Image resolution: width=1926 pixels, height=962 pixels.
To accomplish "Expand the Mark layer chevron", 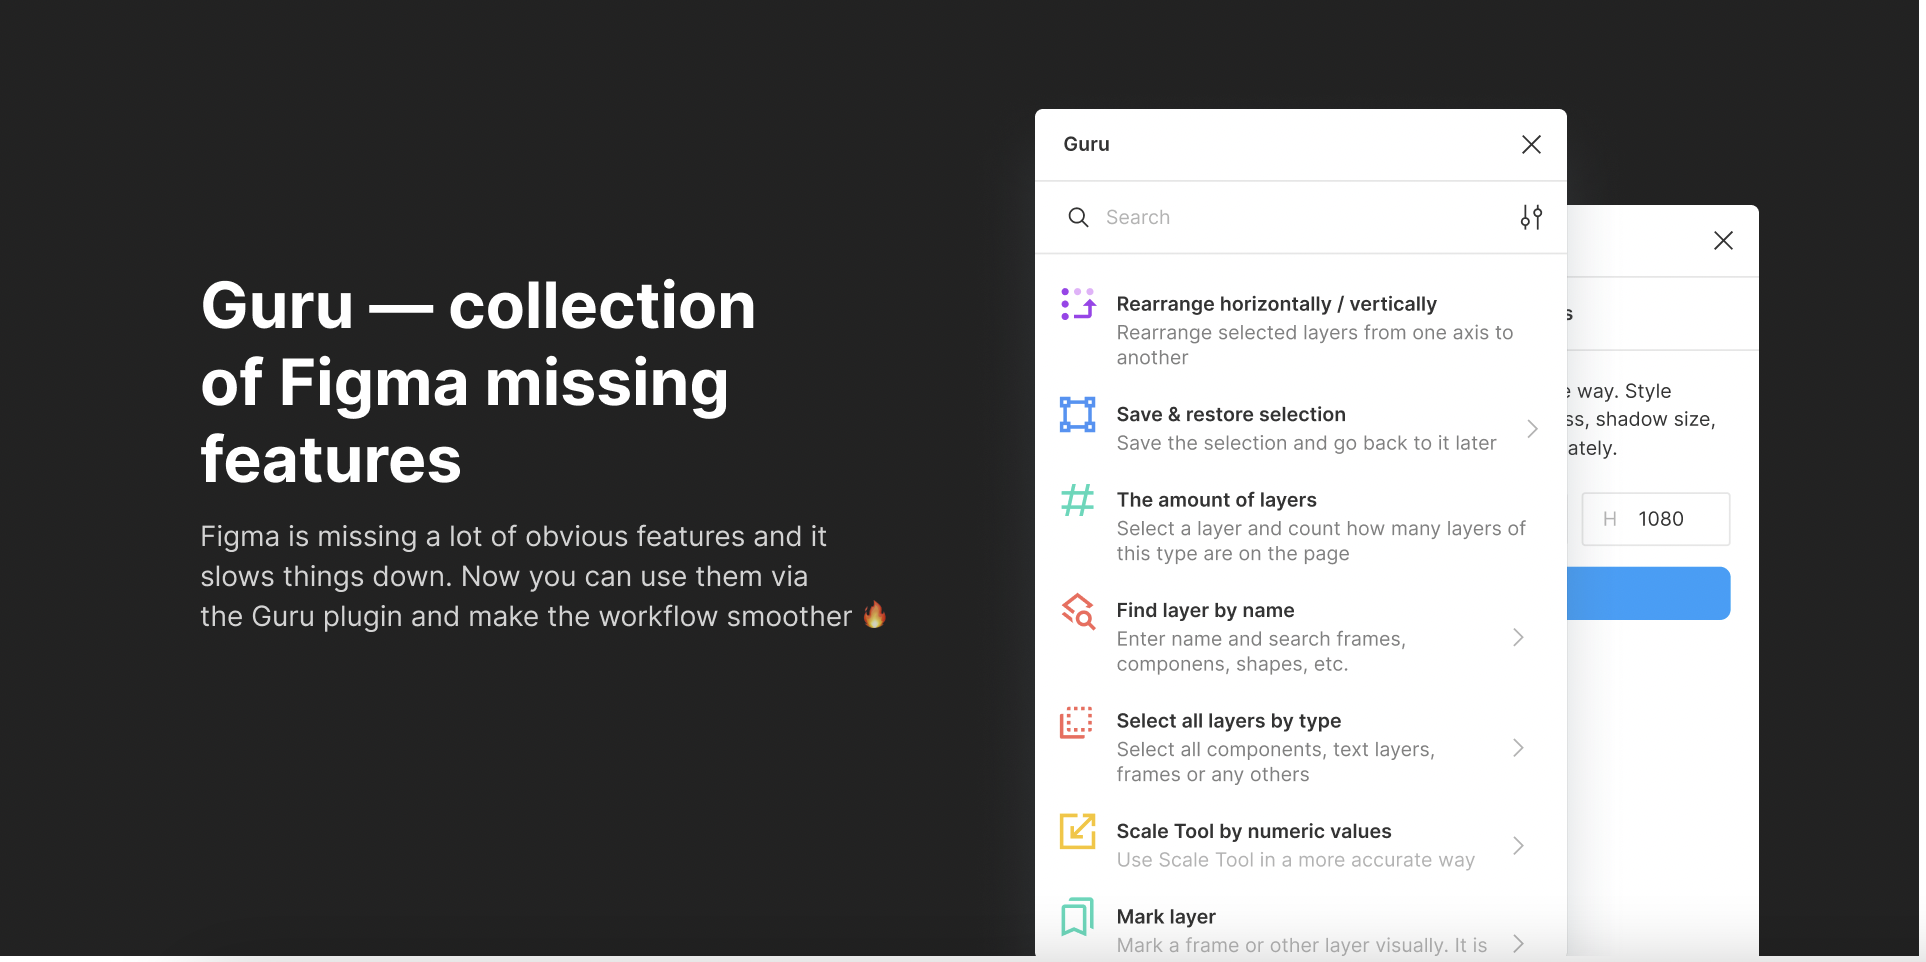I will pos(1518,943).
